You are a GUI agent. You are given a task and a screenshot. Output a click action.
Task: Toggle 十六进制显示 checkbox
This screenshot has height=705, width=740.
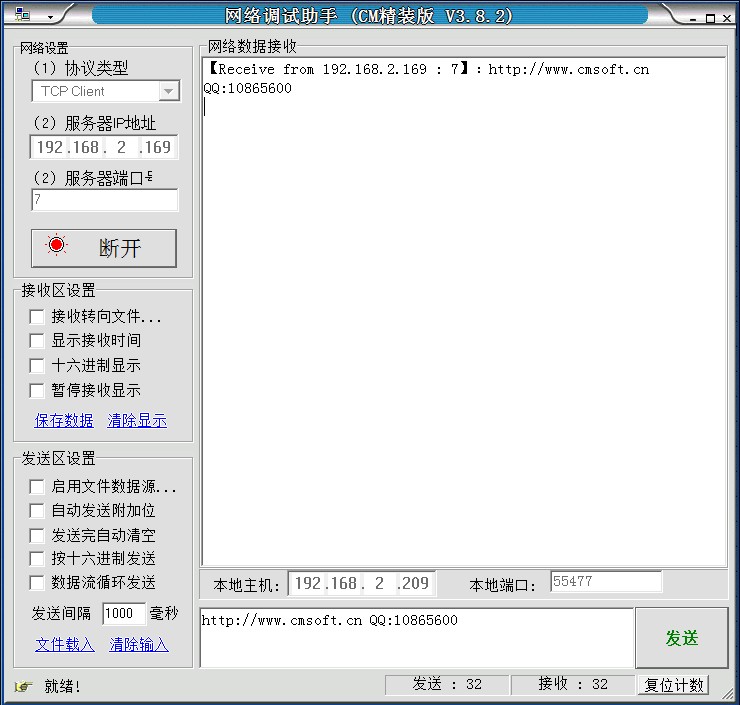pyautogui.click(x=37, y=365)
